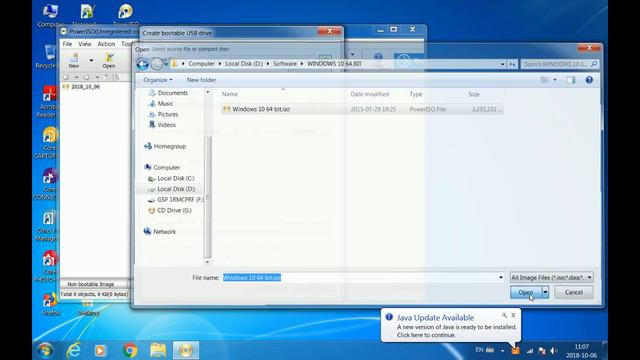Image resolution: width=640 pixels, height=360 pixels.
Task: Go back using the back arrow
Action: coord(142,64)
